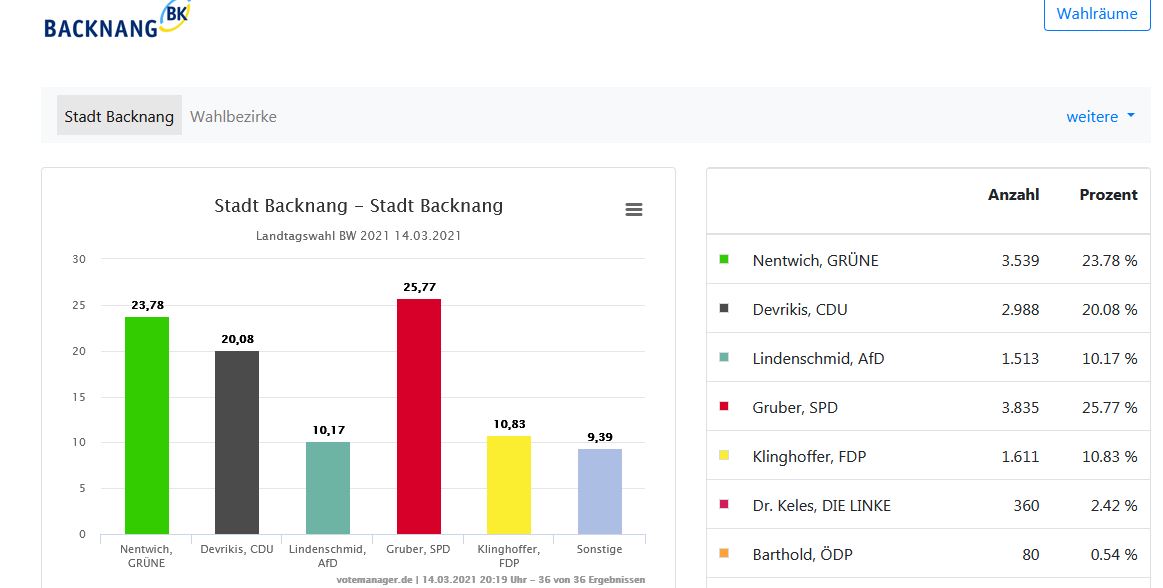Click dark gray marker beside Devrikis, CDU
The height and width of the screenshot is (588, 1163).
(724, 309)
